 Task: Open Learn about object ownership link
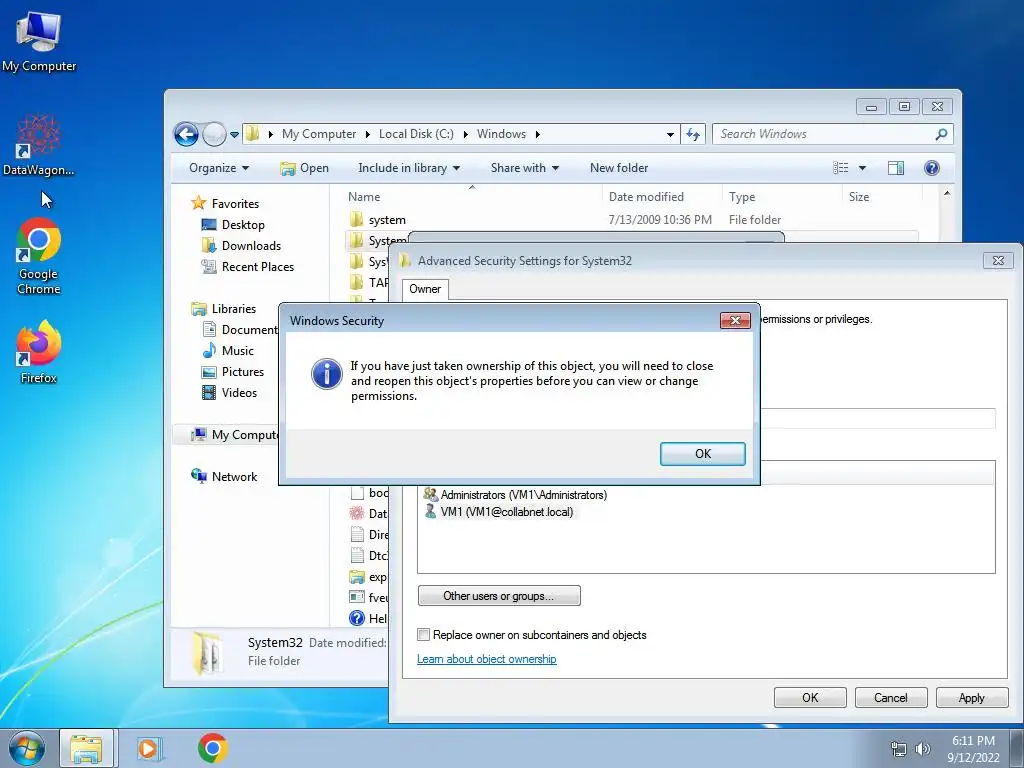tap(487, 659)
